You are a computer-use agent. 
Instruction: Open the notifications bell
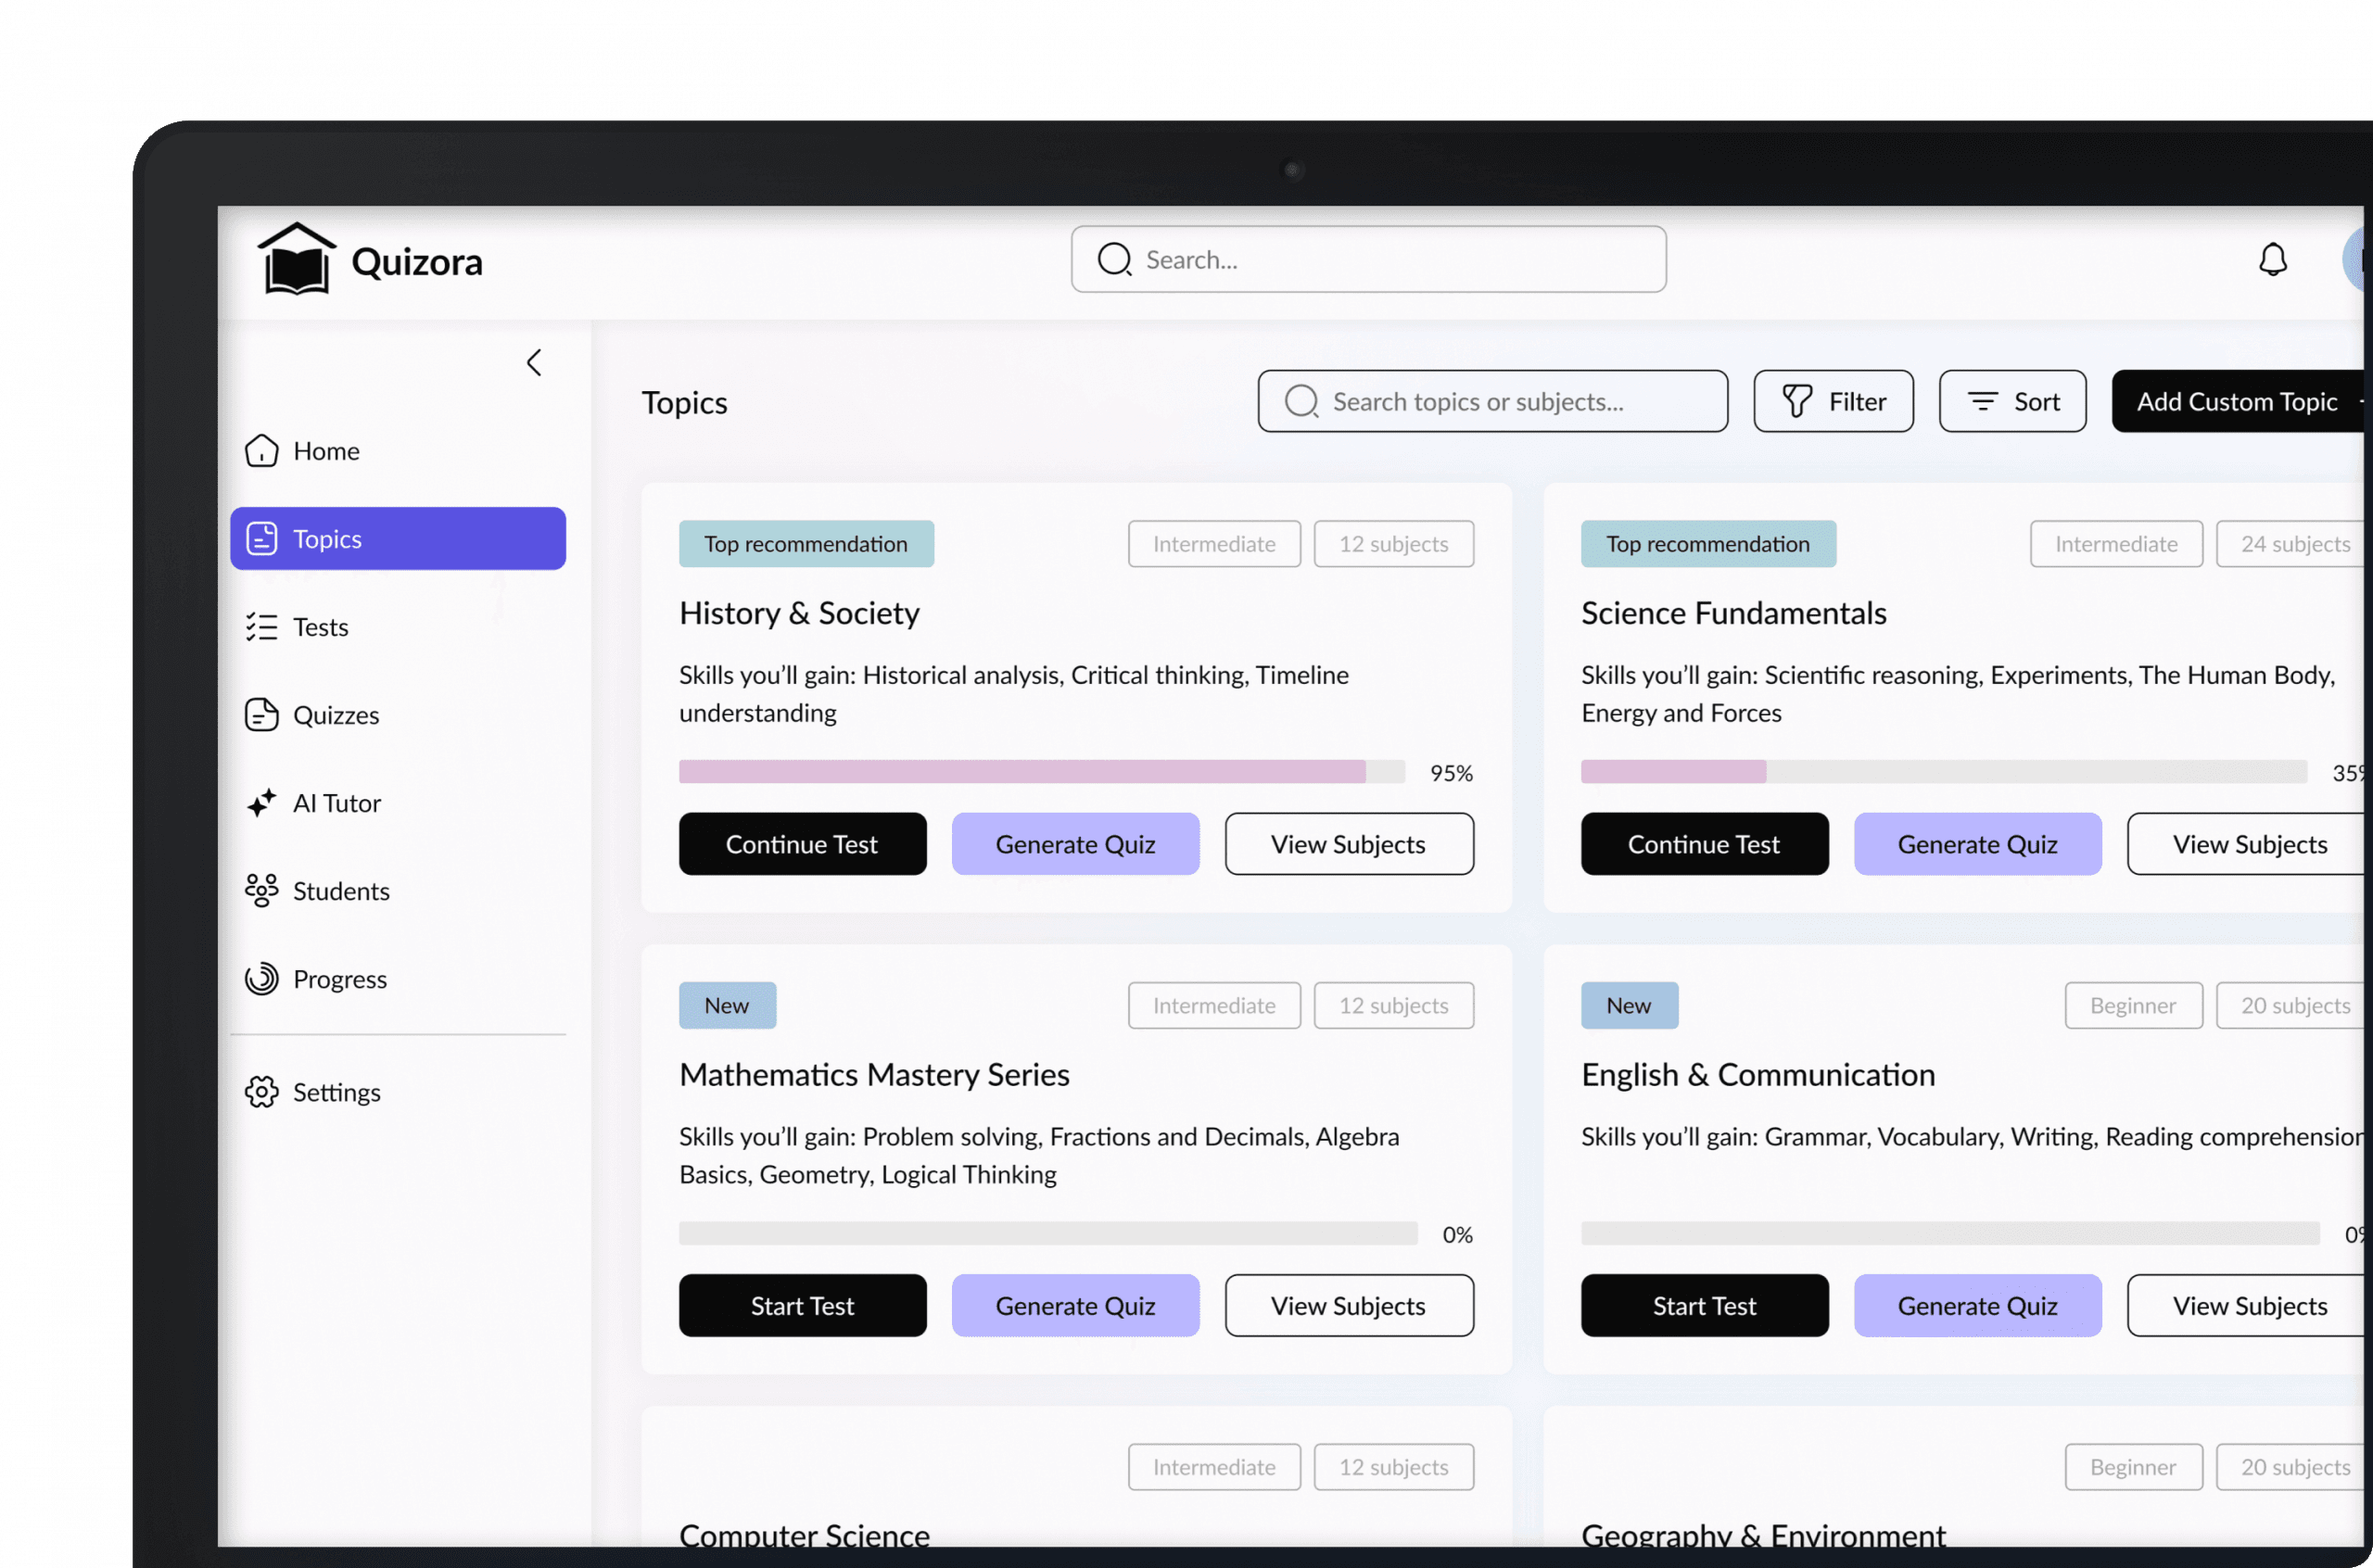2272,260
